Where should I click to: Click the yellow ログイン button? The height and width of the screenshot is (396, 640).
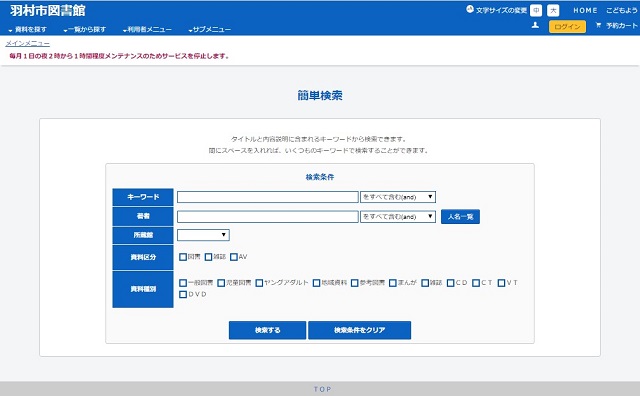pos(567,27)
